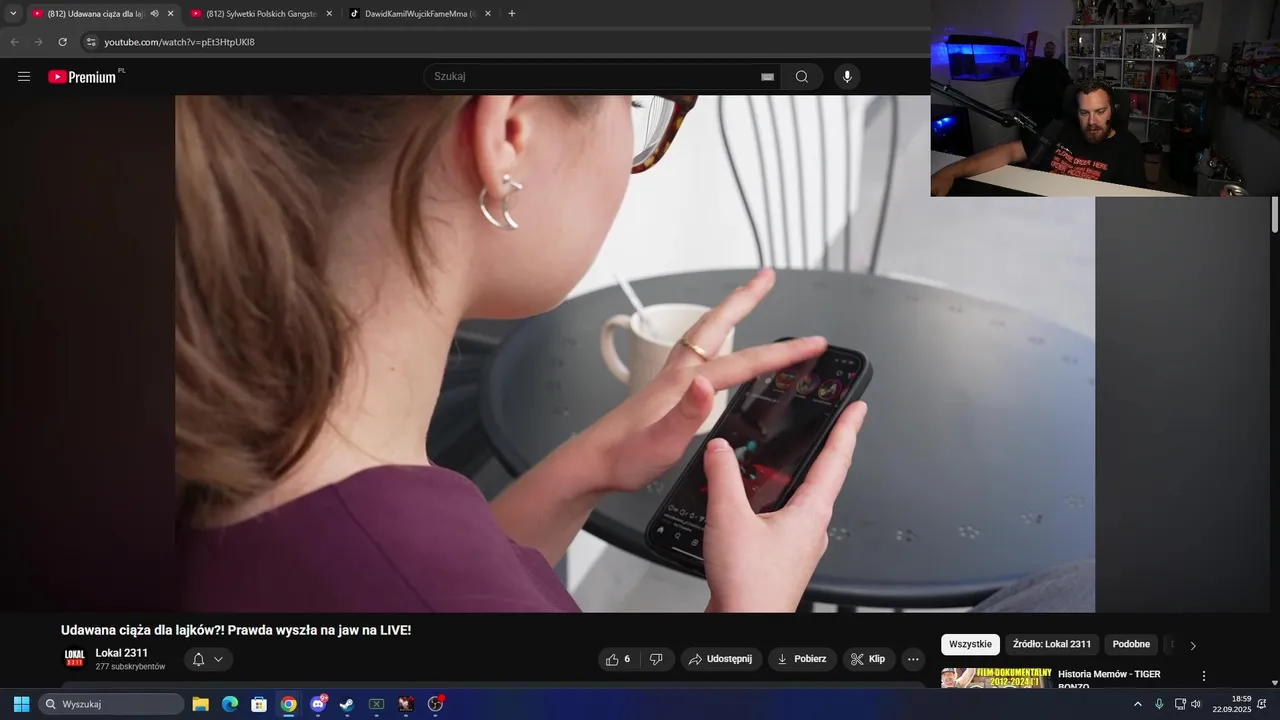Screen dimensions: 1280x720
Task: Open Steam from the taskbar
Action: point(347,704)
